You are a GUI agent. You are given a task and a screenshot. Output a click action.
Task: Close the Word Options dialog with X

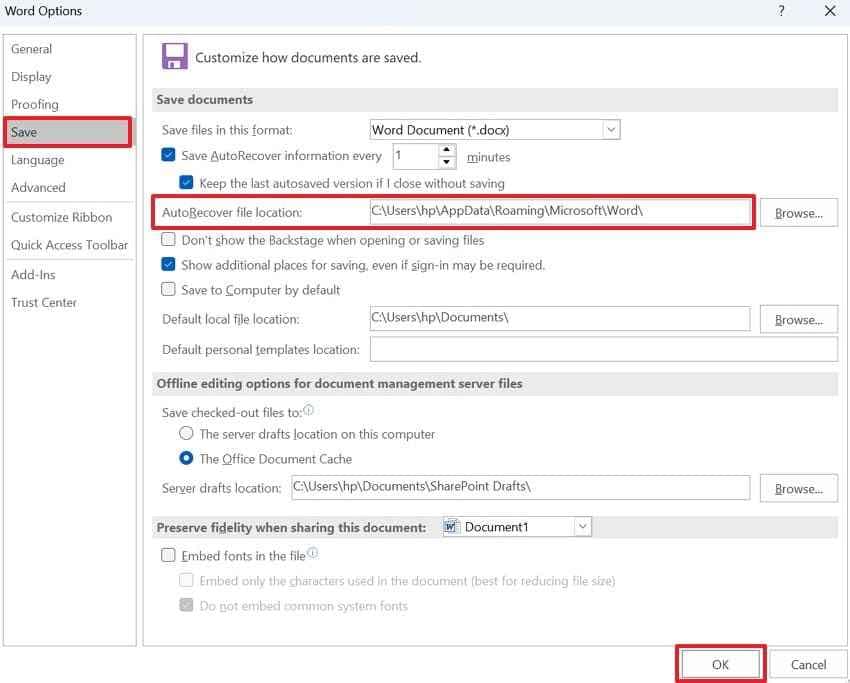pos(830,11)
